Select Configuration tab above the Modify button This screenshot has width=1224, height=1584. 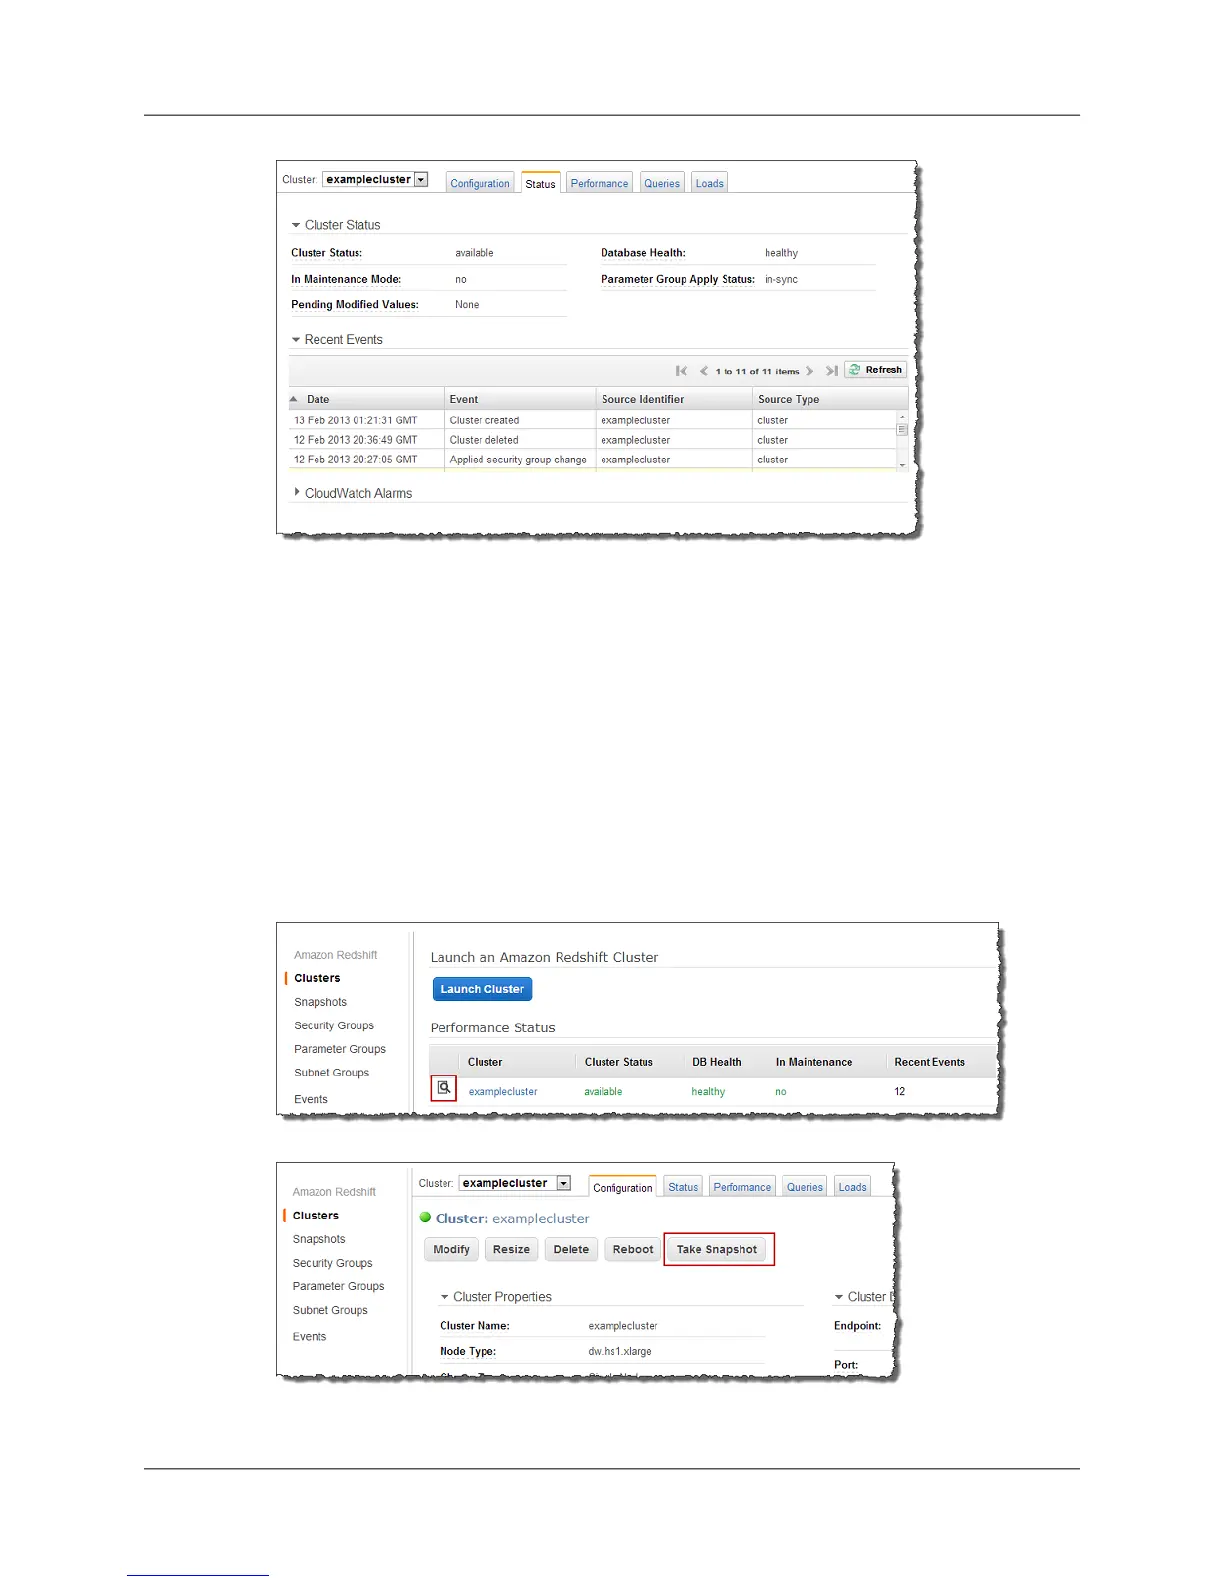point(622,1187)
